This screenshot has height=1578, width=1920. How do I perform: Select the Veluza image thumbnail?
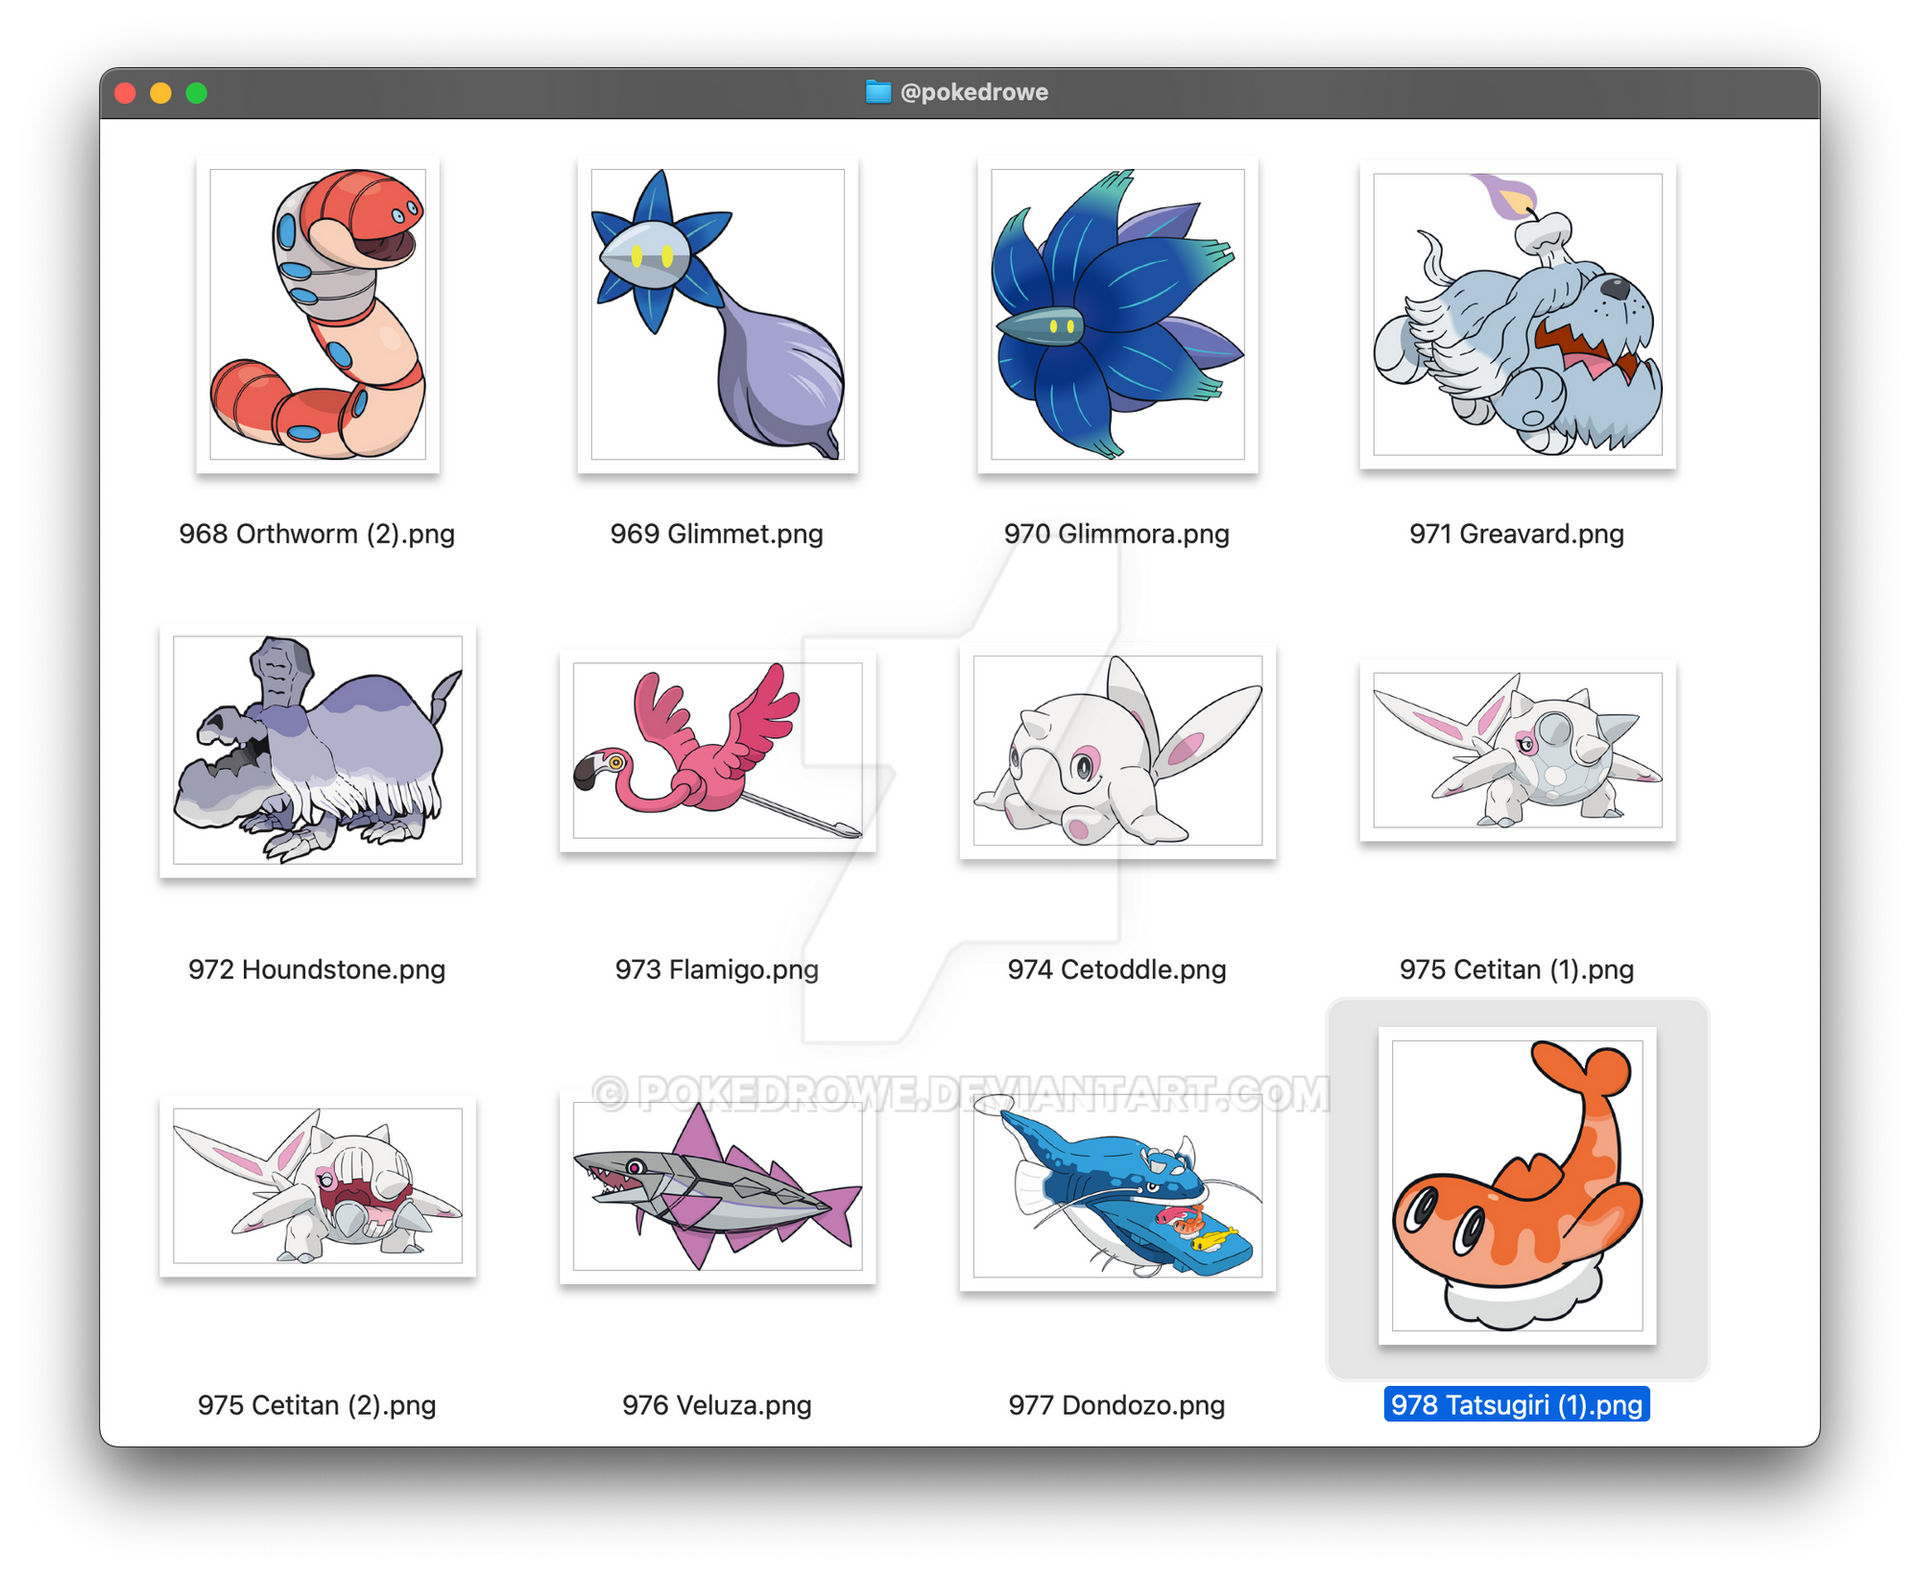tap(717, 1186)
